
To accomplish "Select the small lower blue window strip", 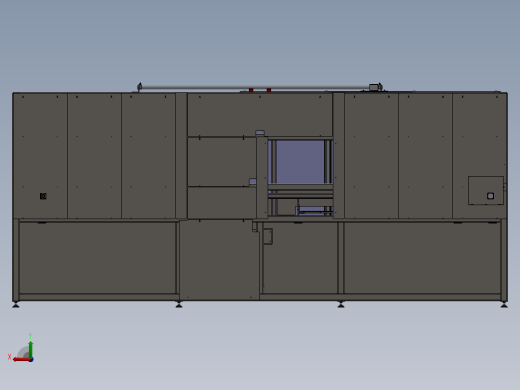I will pos(313,211).
